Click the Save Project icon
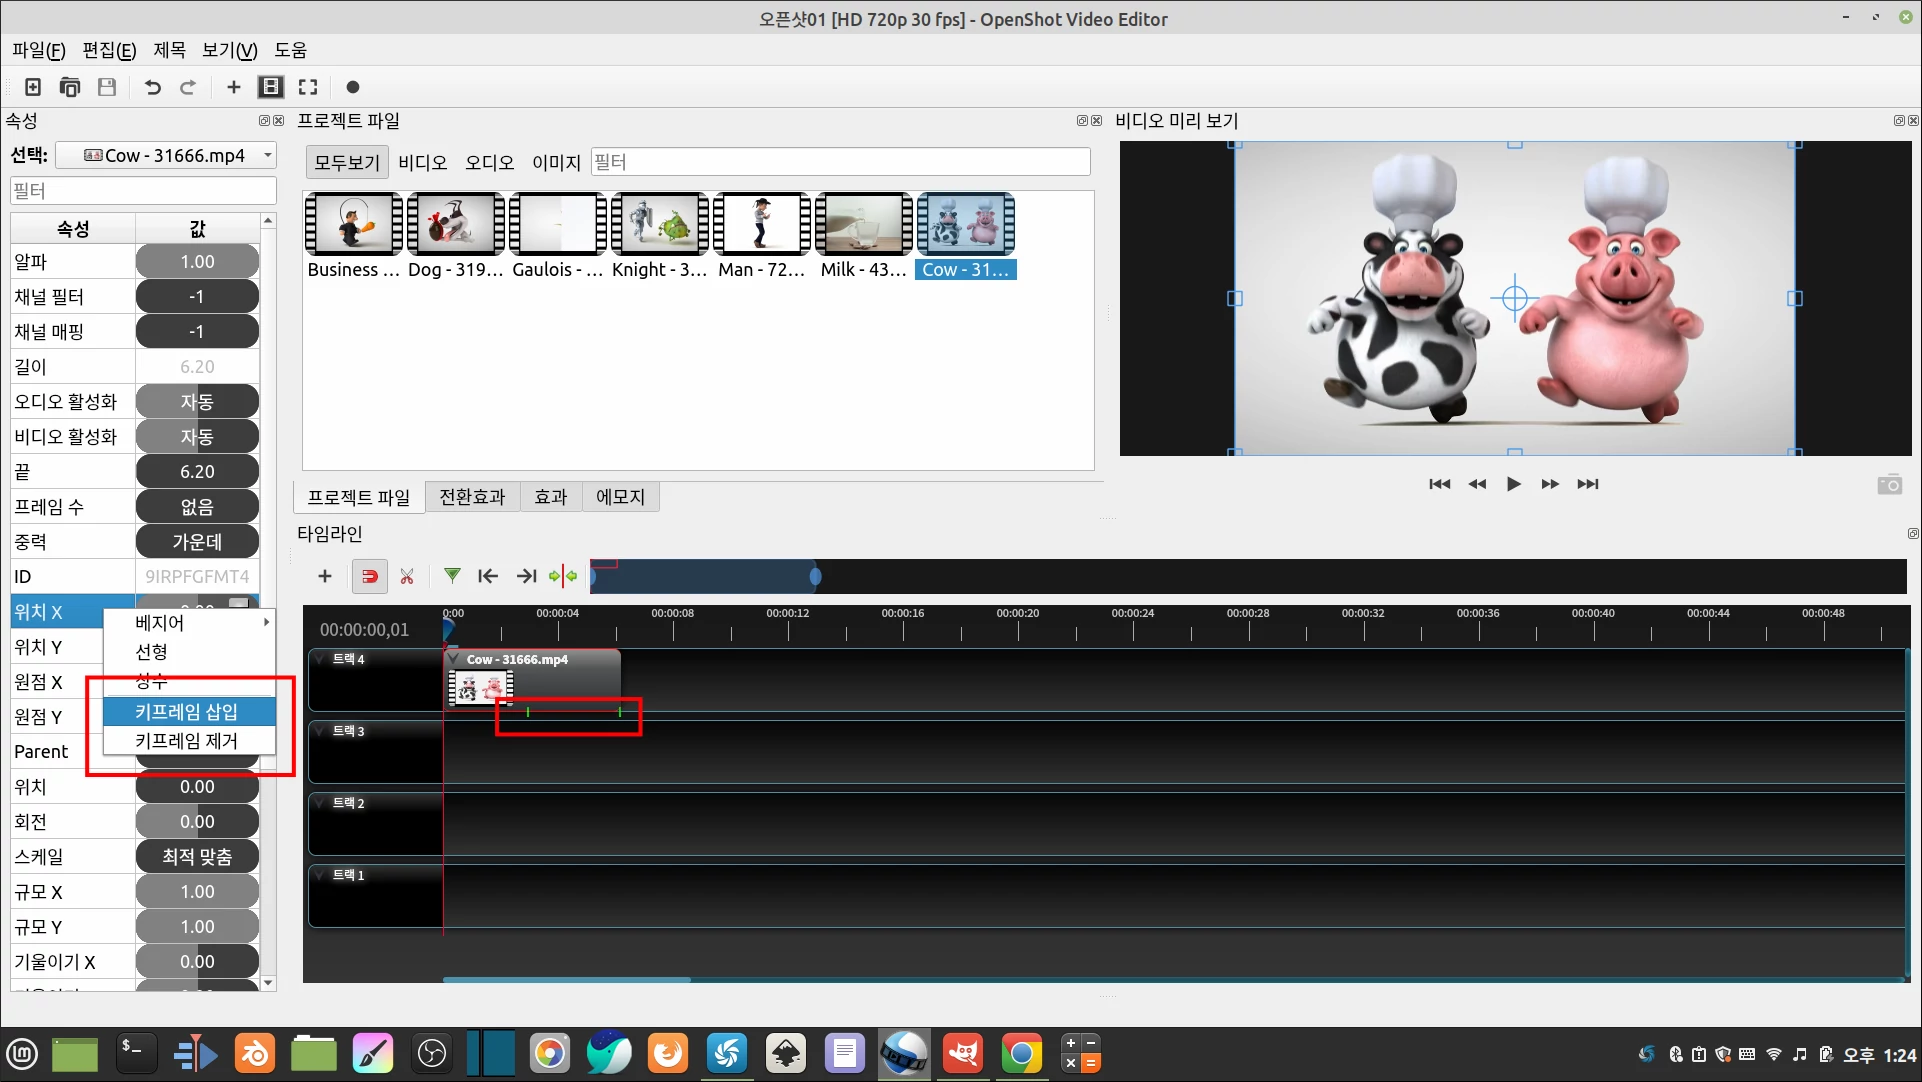The height and width of the screenshot is (1082, 1922). pyautogui.click(x=107, y=87)
